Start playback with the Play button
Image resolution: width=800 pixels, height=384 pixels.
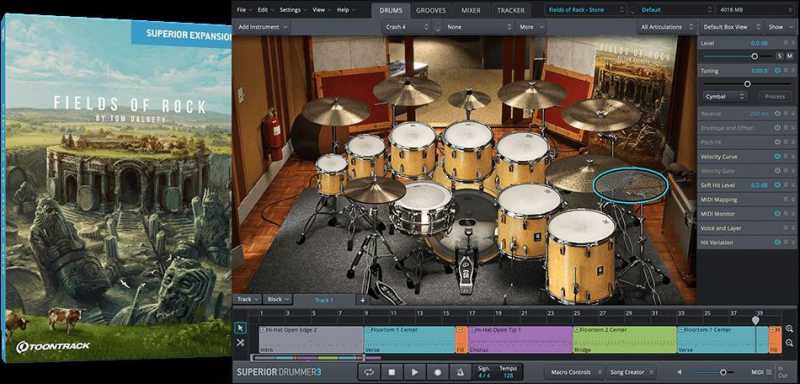tap(415, 372)
